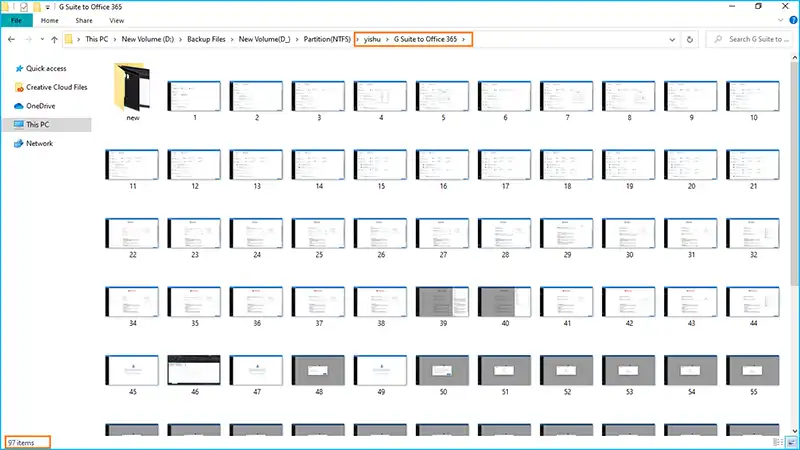Click the Quick access star icon
Viewport: 800px width, 450px height.
click(19, 68)
